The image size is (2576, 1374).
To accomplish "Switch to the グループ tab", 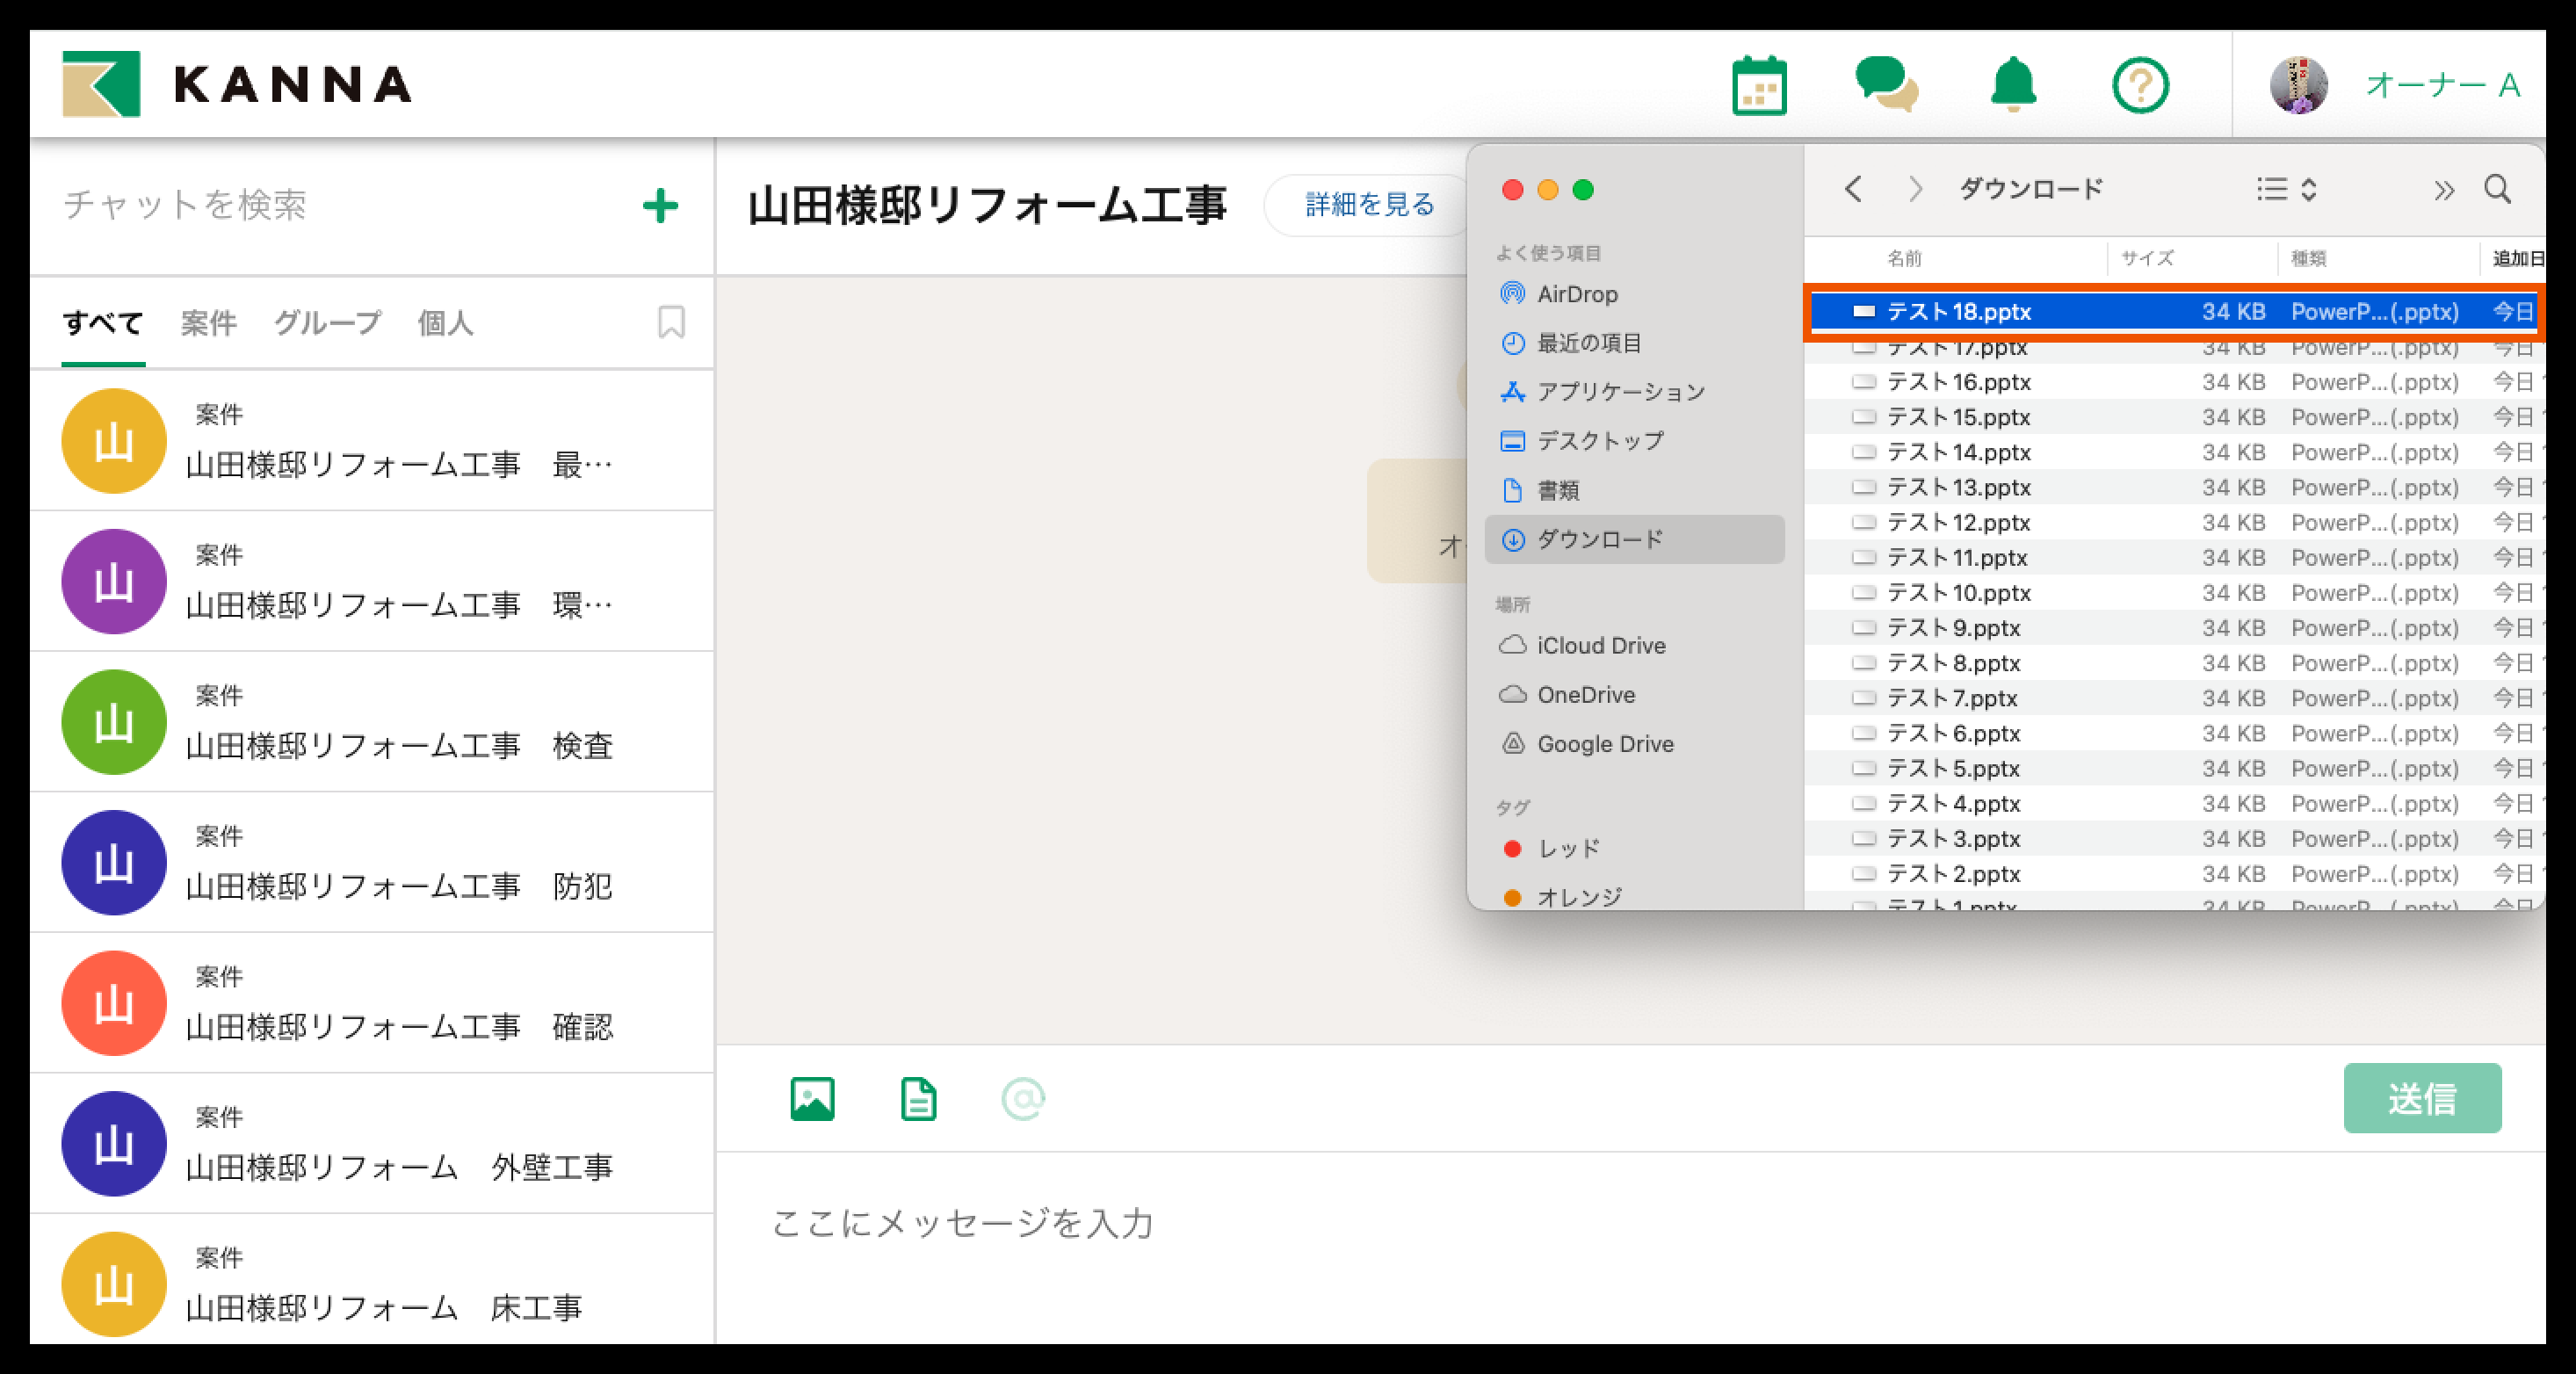I will pos(327,323).
